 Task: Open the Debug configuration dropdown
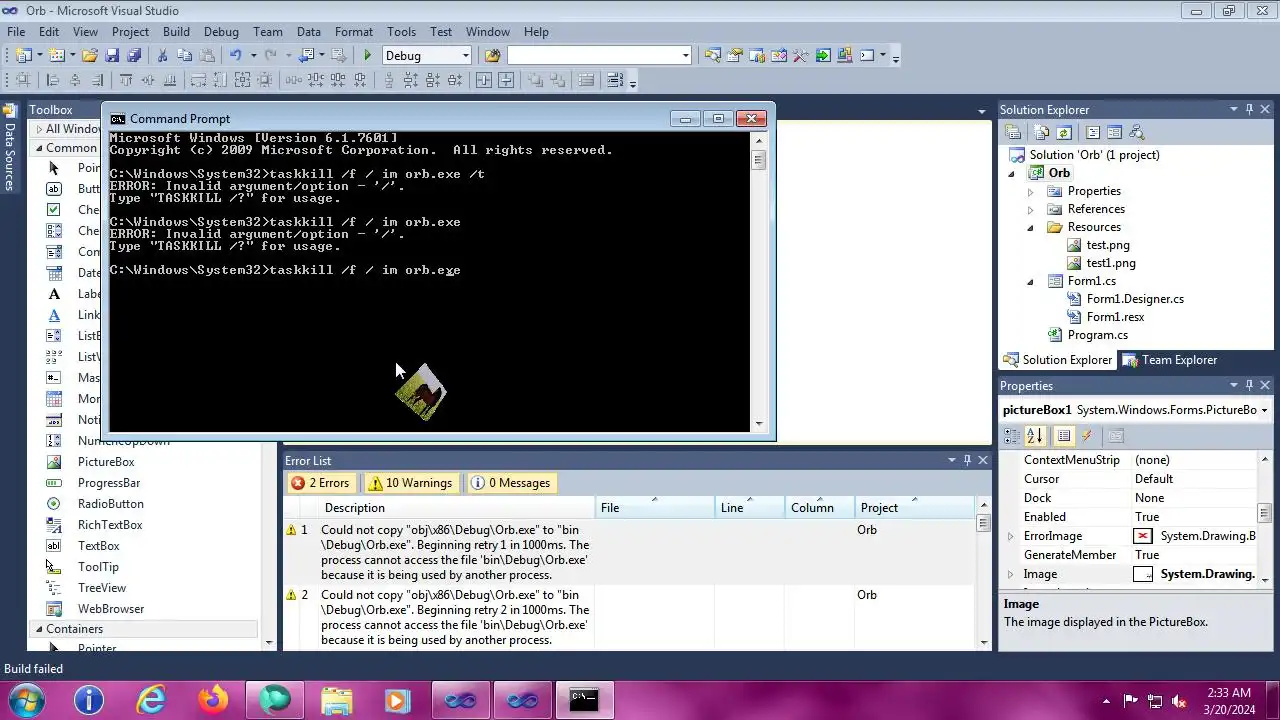tap(465, 56)
